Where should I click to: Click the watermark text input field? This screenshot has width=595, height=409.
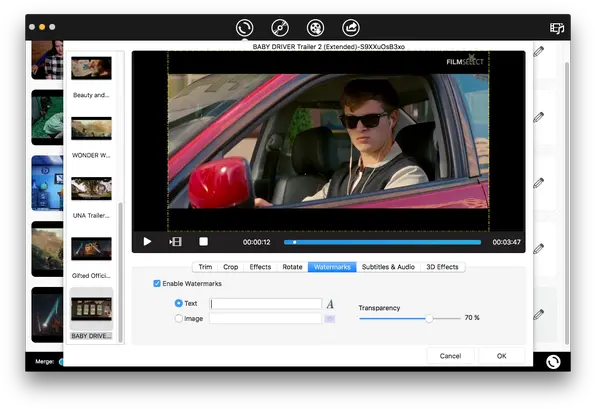click(x=266, y=304)
